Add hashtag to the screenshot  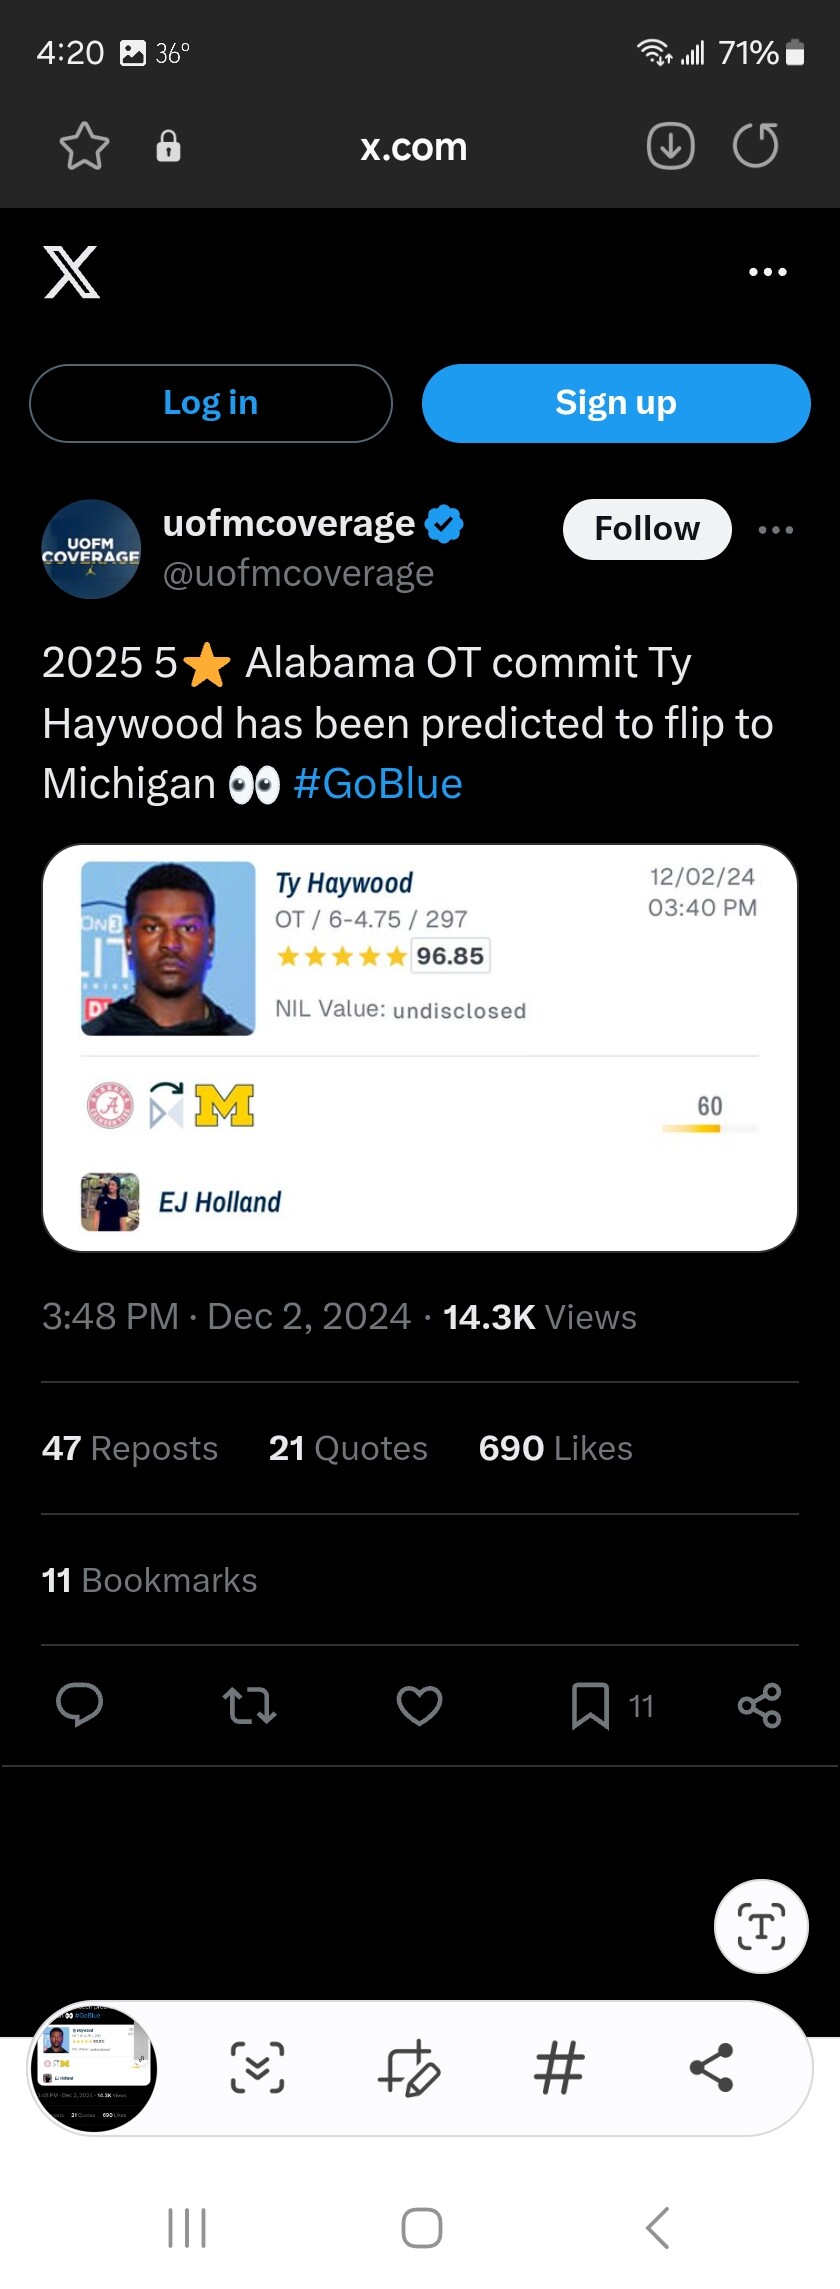(559, 2067)
